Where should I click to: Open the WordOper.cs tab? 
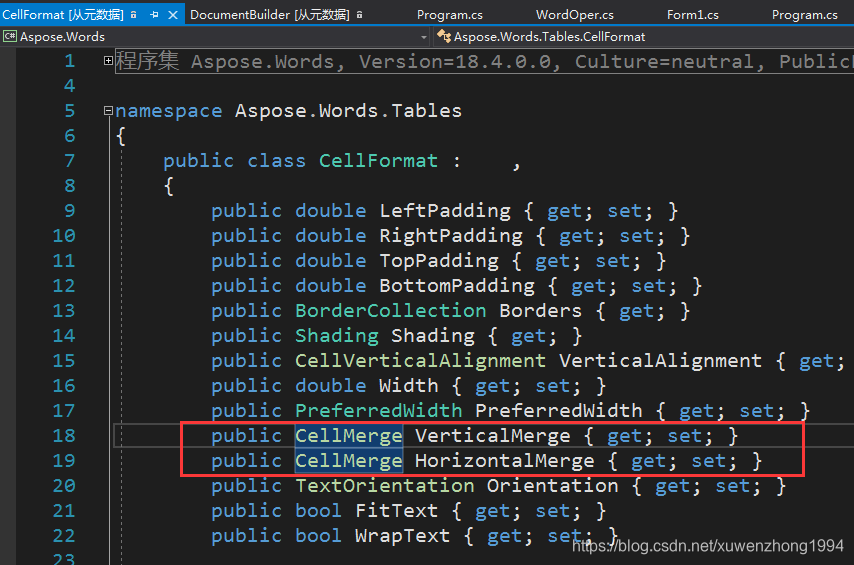[575, 15]
